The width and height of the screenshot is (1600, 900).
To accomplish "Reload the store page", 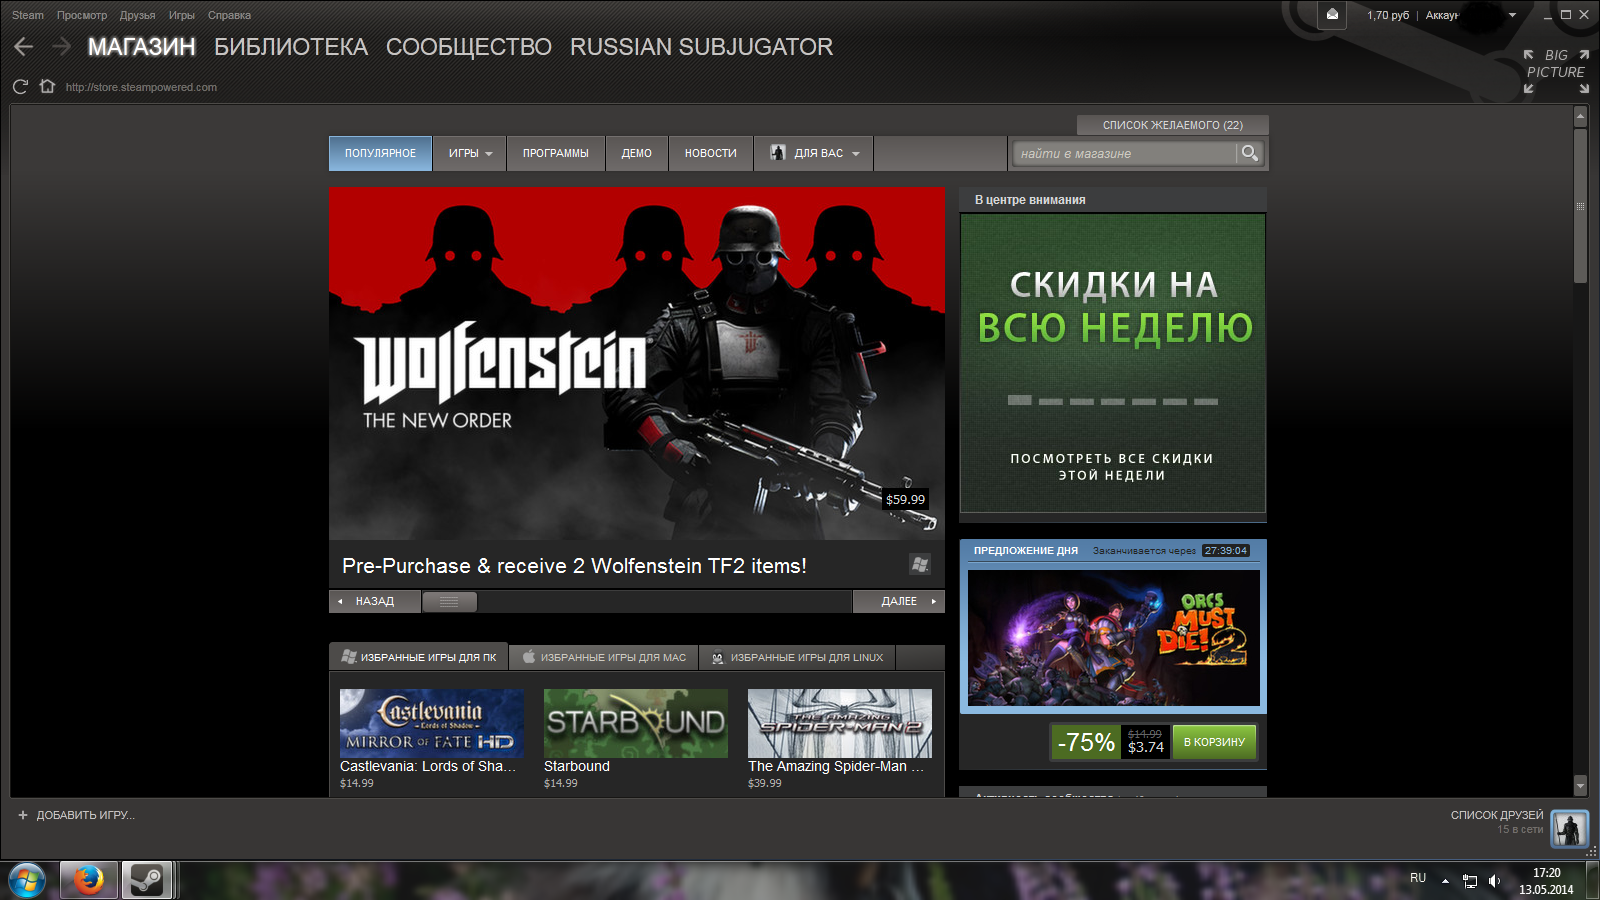I will coord(20,87).
